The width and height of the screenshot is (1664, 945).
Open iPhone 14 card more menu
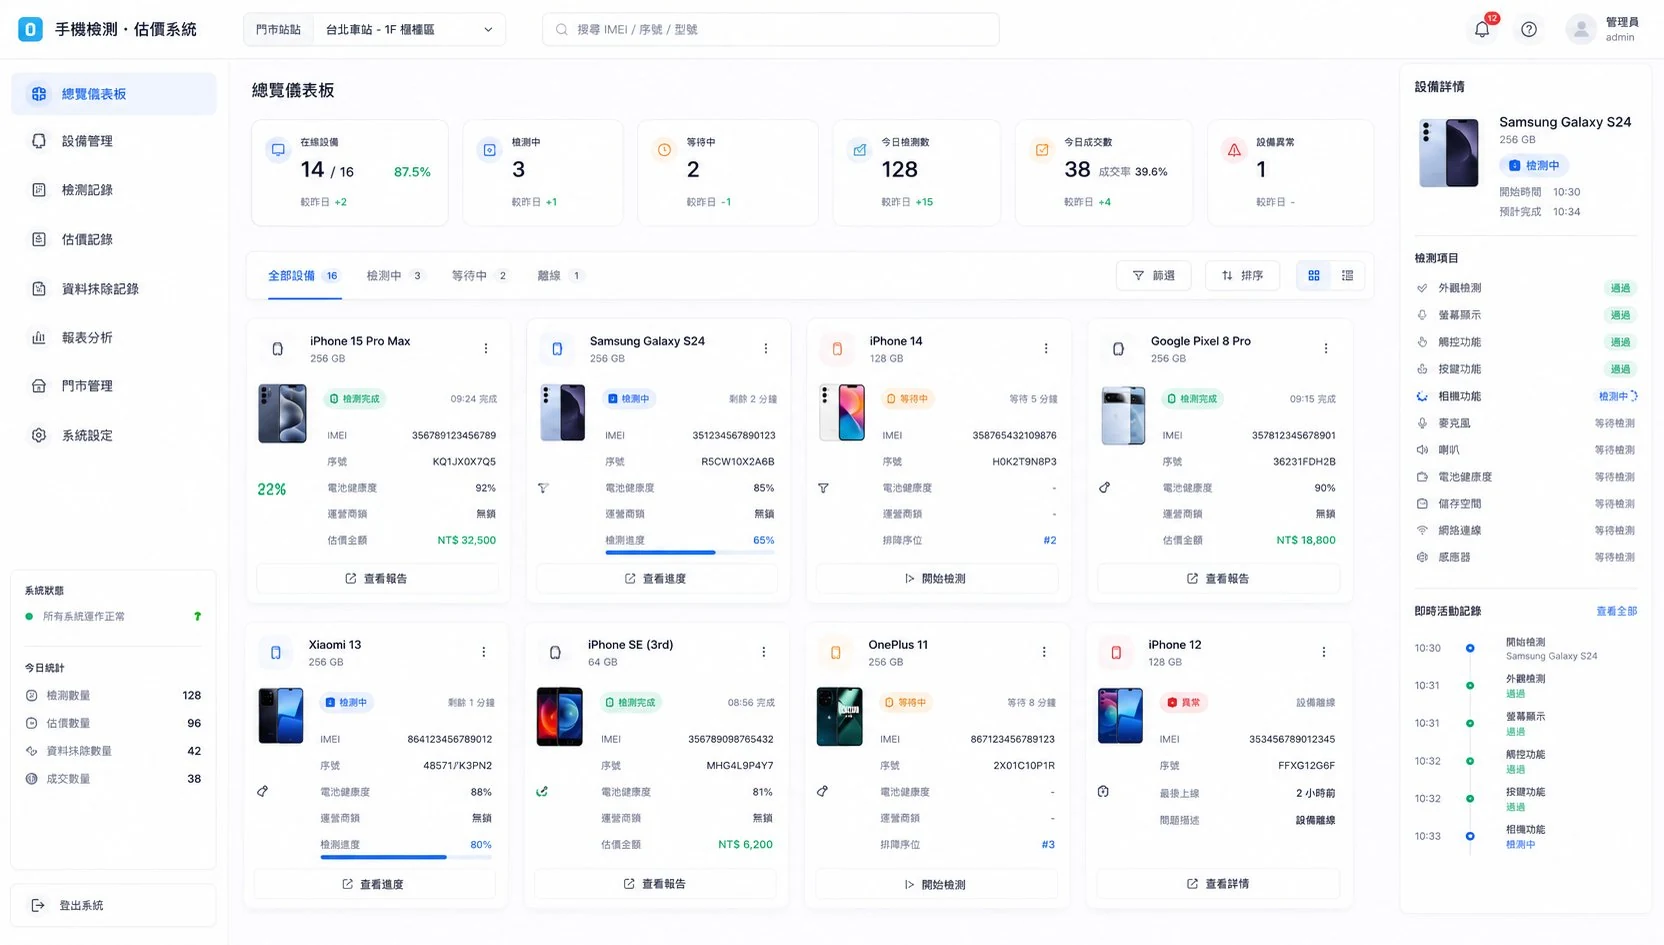[1046, 349]
